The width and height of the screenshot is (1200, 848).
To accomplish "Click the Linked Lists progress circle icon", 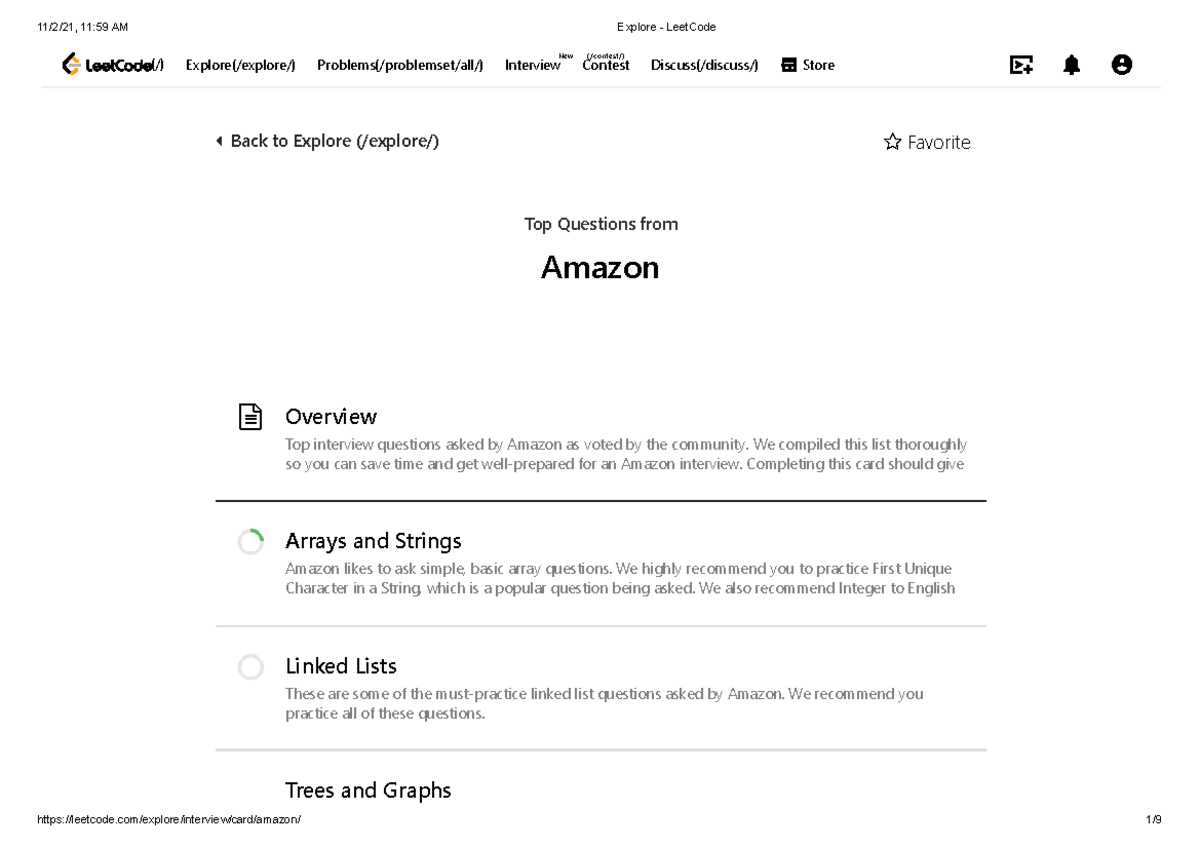I will (251, 667).
